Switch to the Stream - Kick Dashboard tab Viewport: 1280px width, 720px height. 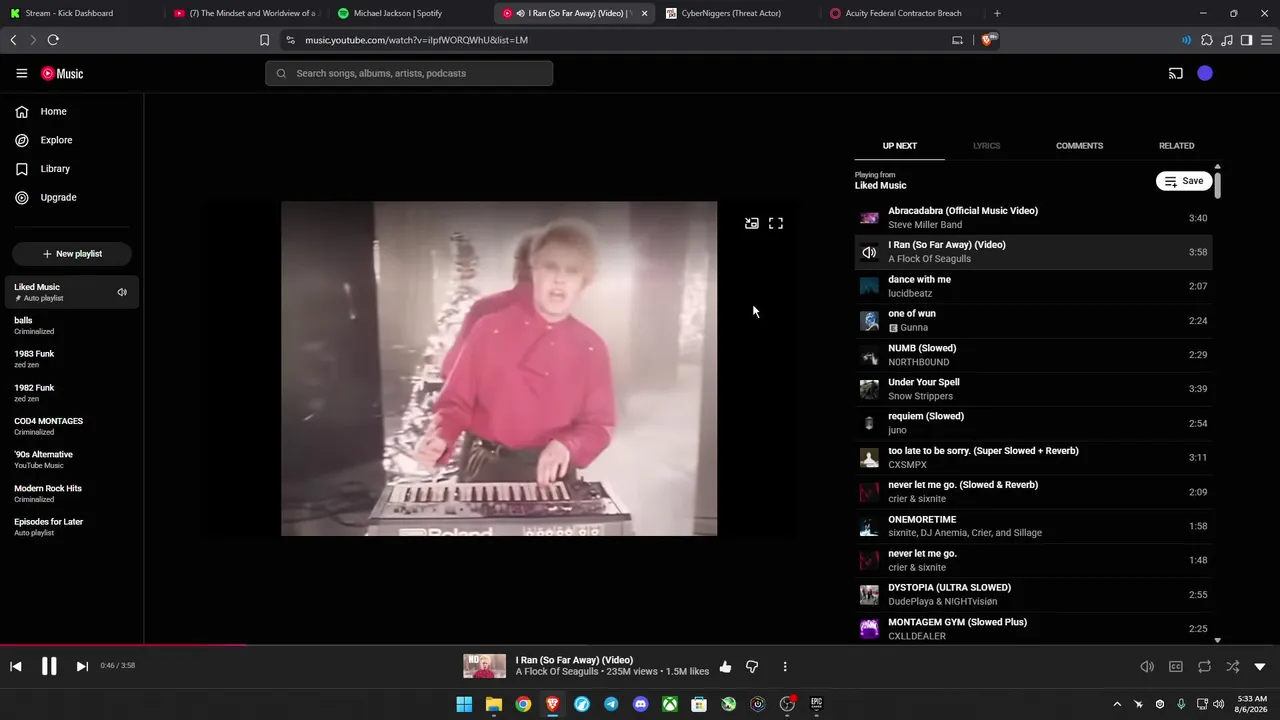tap(78, 13)
